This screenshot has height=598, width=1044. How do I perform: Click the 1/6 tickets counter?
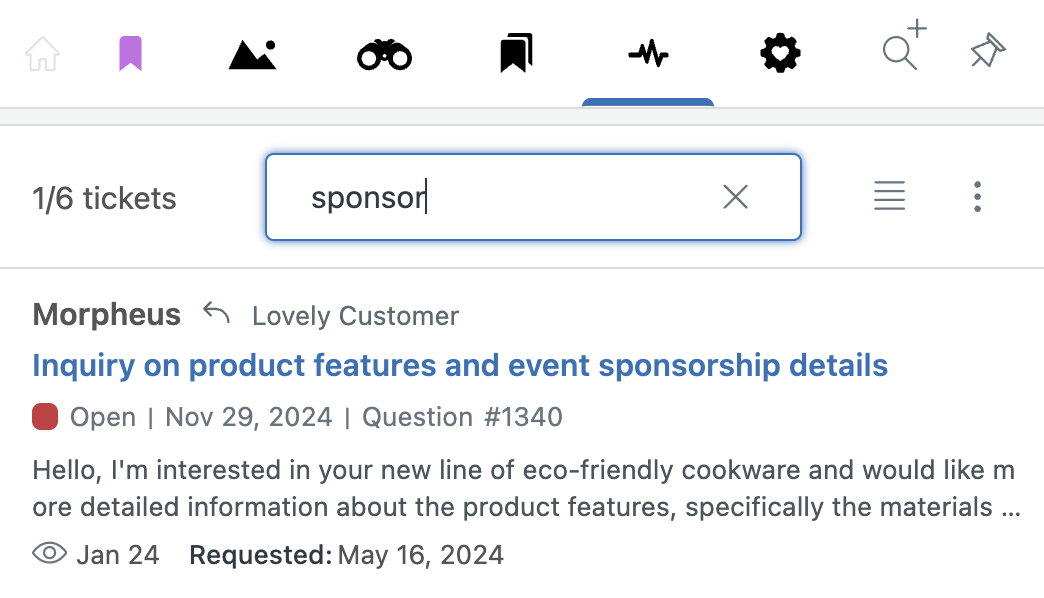105,198
